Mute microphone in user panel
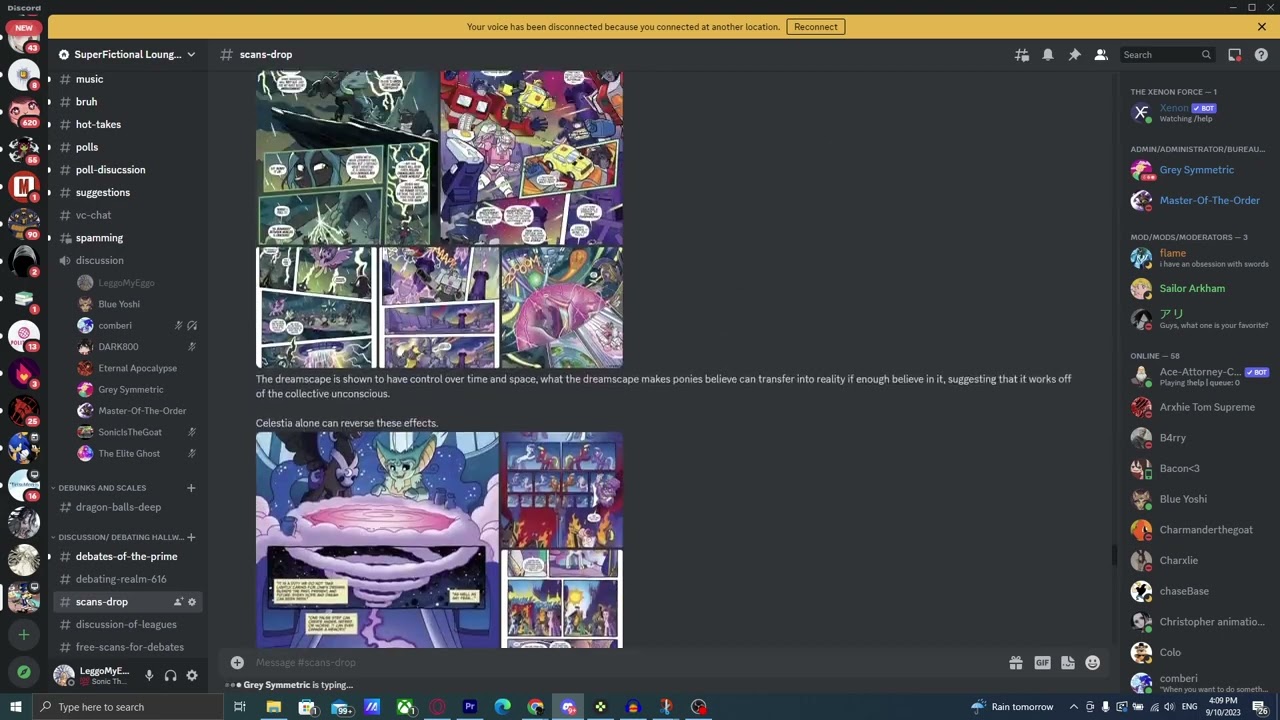Screen dimensions: 1280x720 point(149,676)
